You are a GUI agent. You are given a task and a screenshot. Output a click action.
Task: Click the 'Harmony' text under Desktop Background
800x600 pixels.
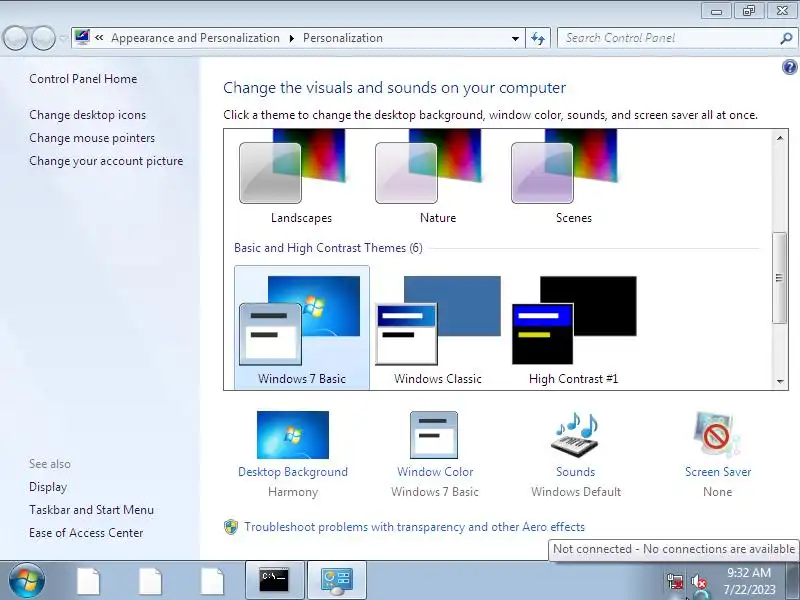tap(293, 492)
